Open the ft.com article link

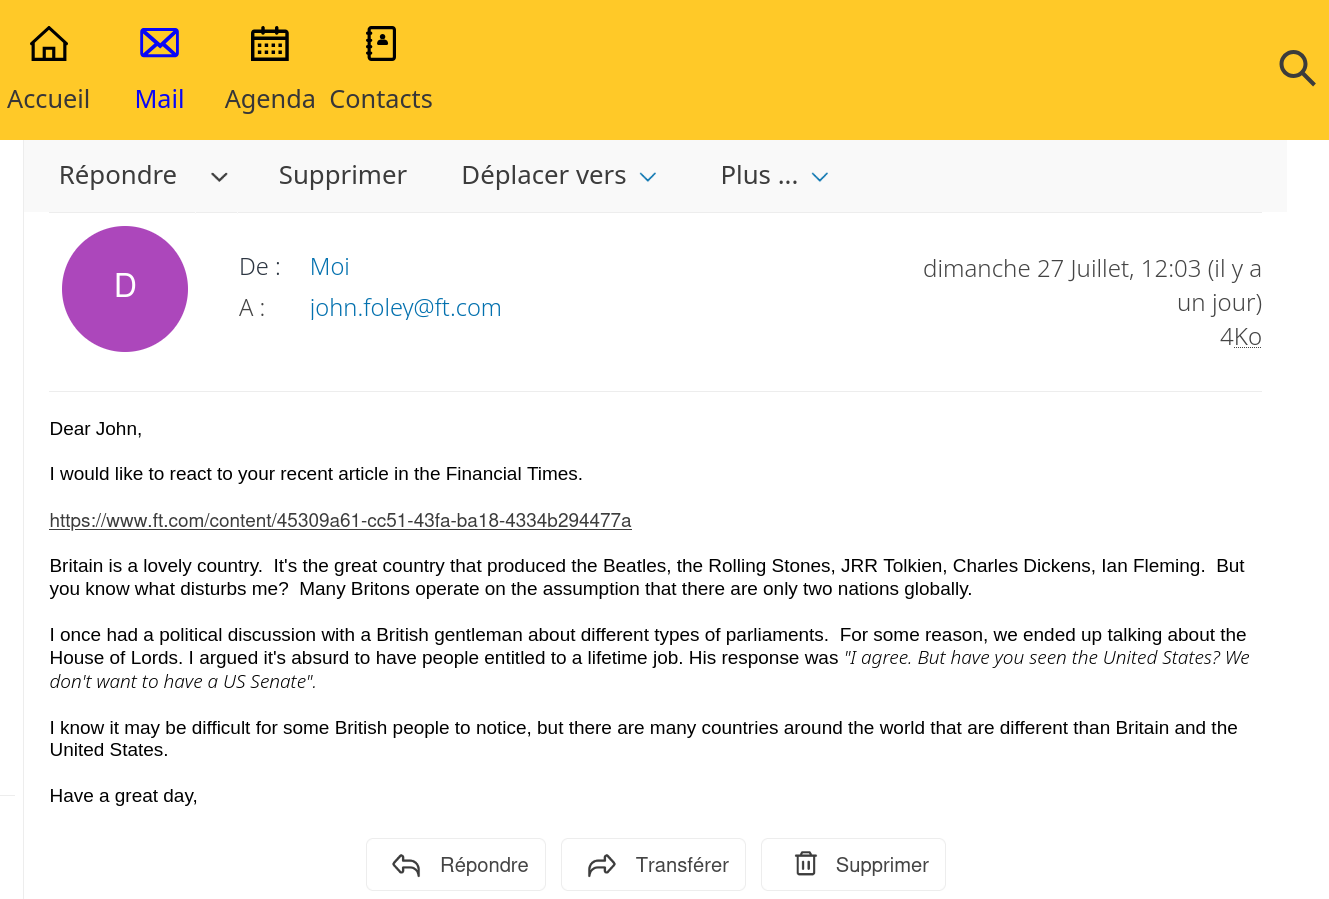[340, 520]
